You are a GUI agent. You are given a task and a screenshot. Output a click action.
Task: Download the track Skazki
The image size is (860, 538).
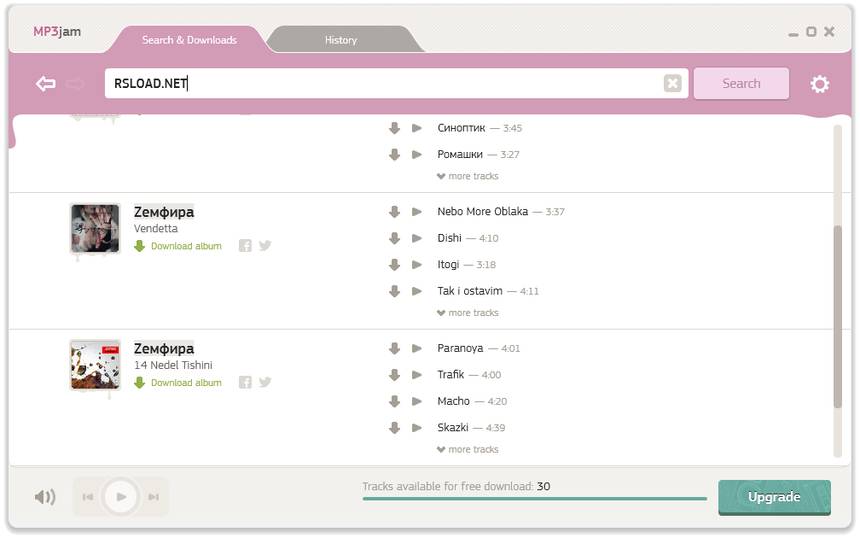click(x=394, y=428)
